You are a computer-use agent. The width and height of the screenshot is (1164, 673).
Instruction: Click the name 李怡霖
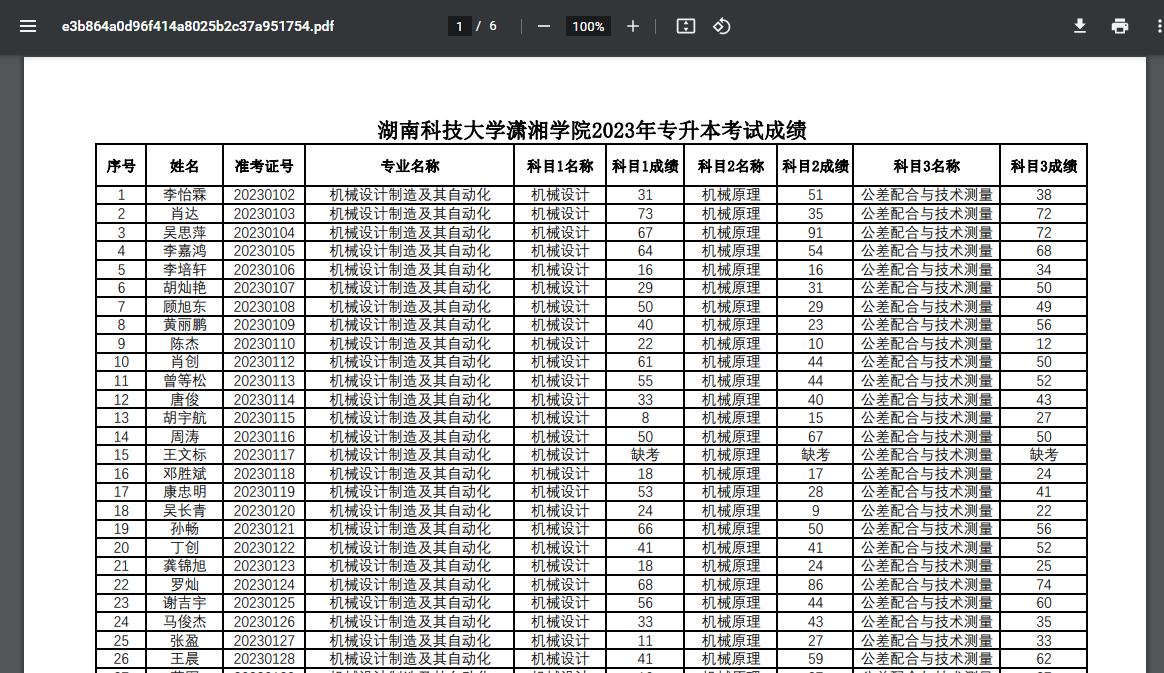(x=185, y=195)
